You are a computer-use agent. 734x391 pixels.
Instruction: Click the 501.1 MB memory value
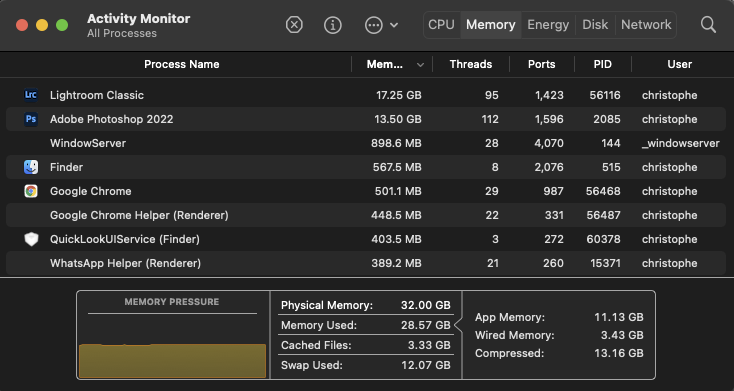coord(398,191)
